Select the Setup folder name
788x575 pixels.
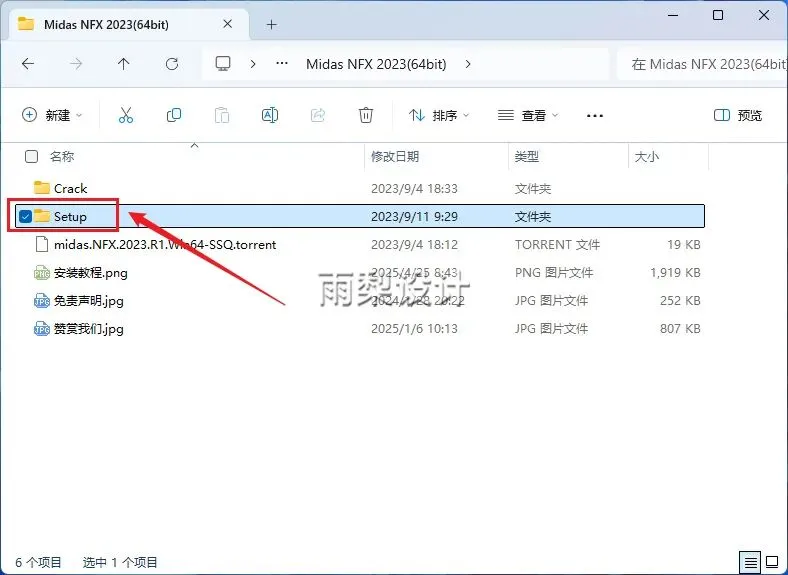tap(70, 217)
